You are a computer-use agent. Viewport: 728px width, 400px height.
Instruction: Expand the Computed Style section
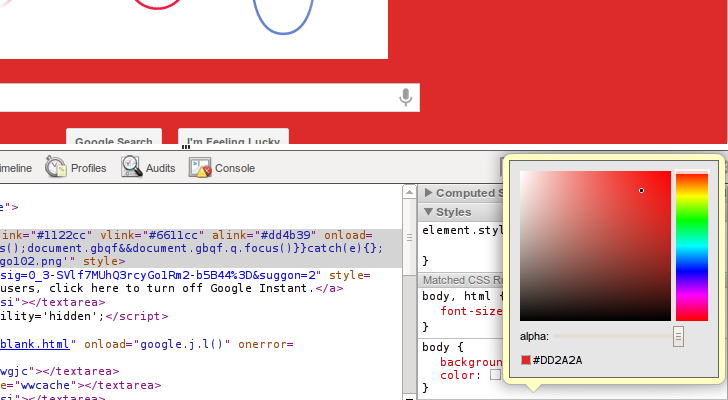tap(428, 193)
